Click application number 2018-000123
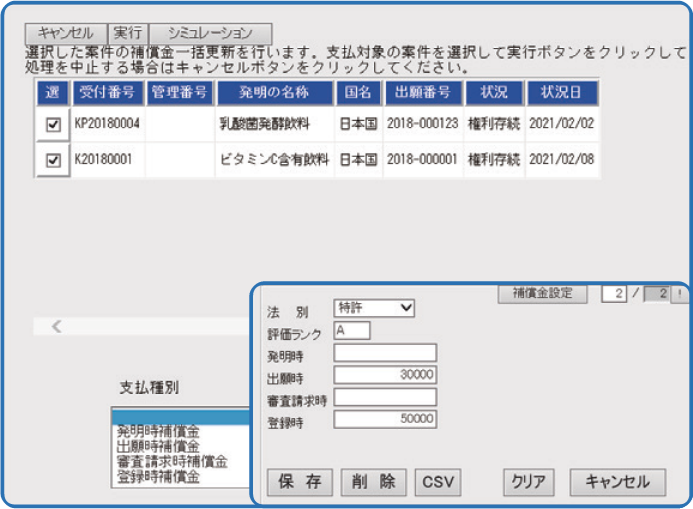693x509 pixels. 423,123
